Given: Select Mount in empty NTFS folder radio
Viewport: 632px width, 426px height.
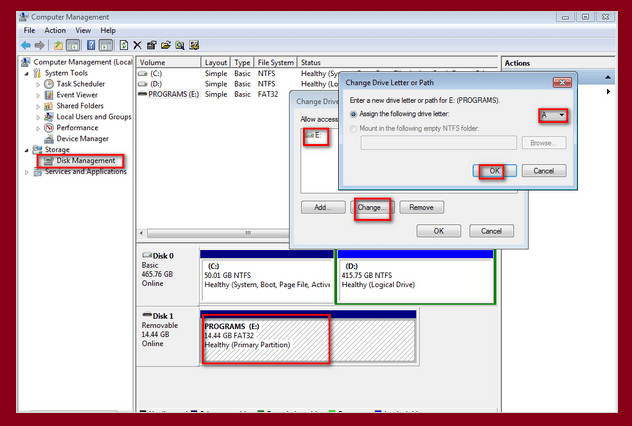Looking at the screenshot, I should click(x=353, y=129).
